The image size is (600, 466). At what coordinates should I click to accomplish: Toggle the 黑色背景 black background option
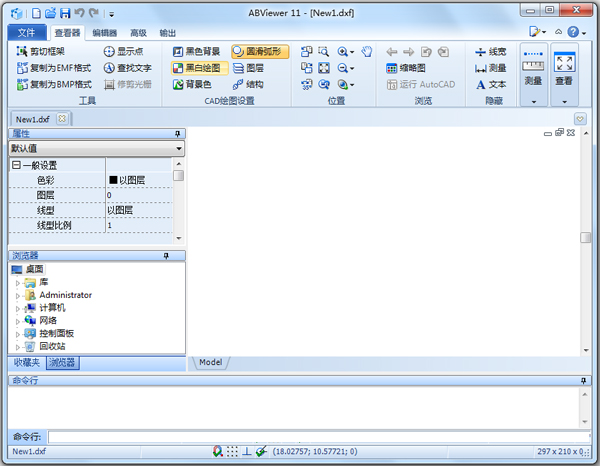(196, 51)
